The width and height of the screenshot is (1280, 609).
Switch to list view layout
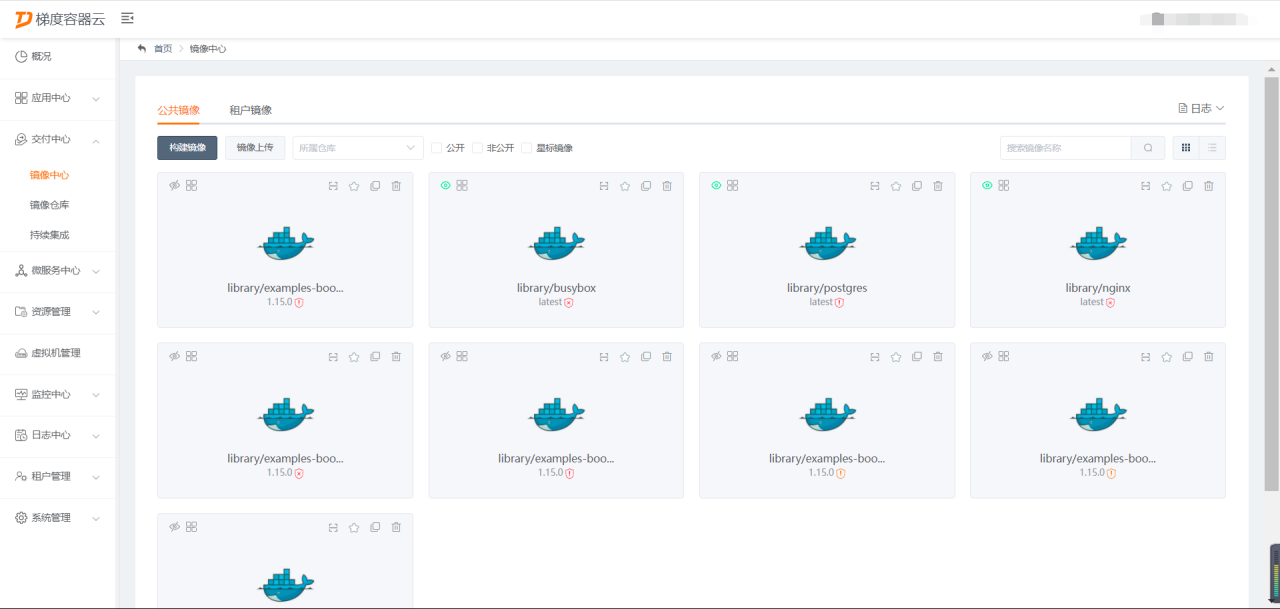[x=1212, y=148]
